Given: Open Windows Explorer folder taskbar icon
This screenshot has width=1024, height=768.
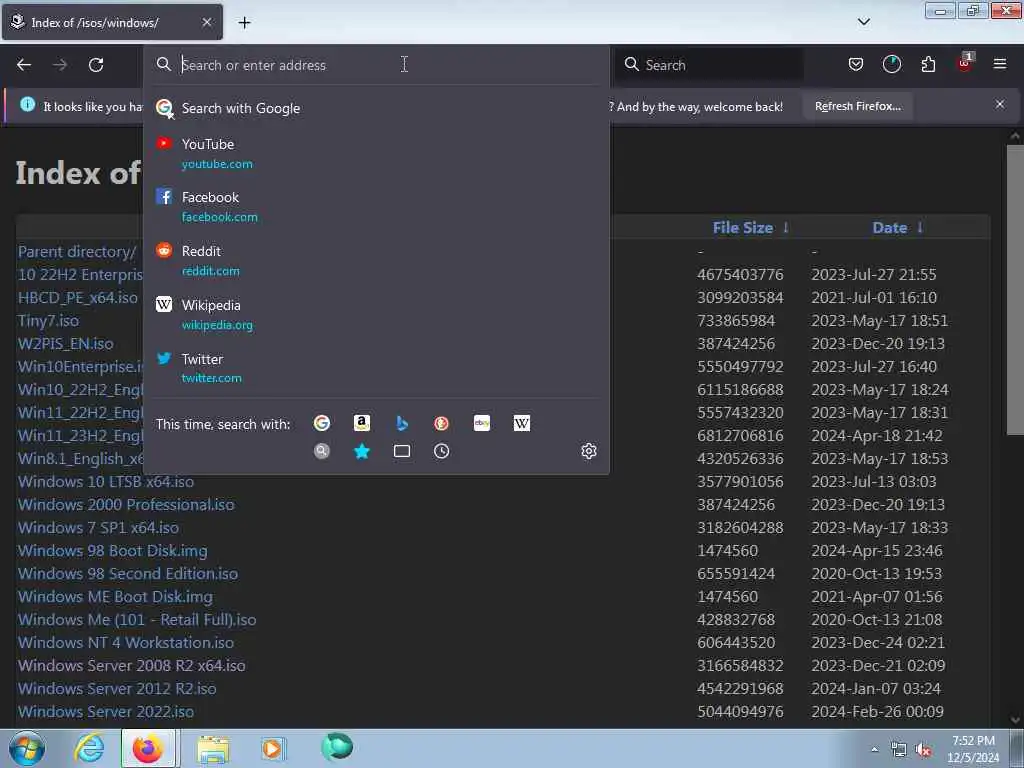Looking at the screenshot, I should coord(213,749).
